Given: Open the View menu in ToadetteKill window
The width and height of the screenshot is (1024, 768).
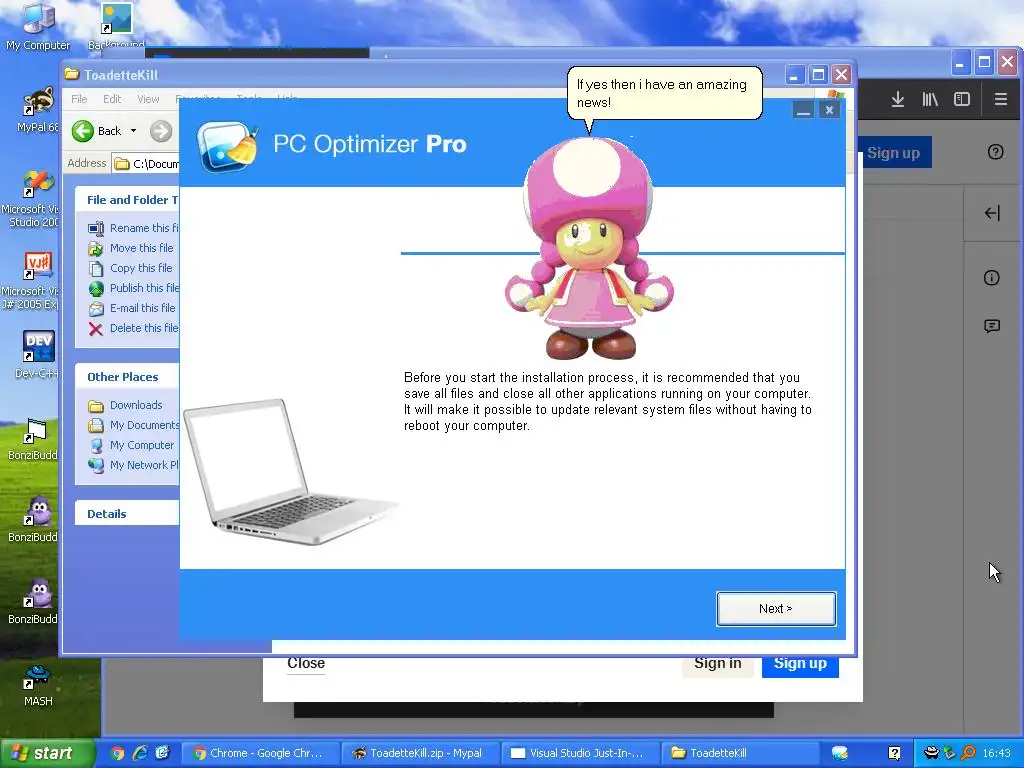Looking at the screenshot, I should (148, 99).
